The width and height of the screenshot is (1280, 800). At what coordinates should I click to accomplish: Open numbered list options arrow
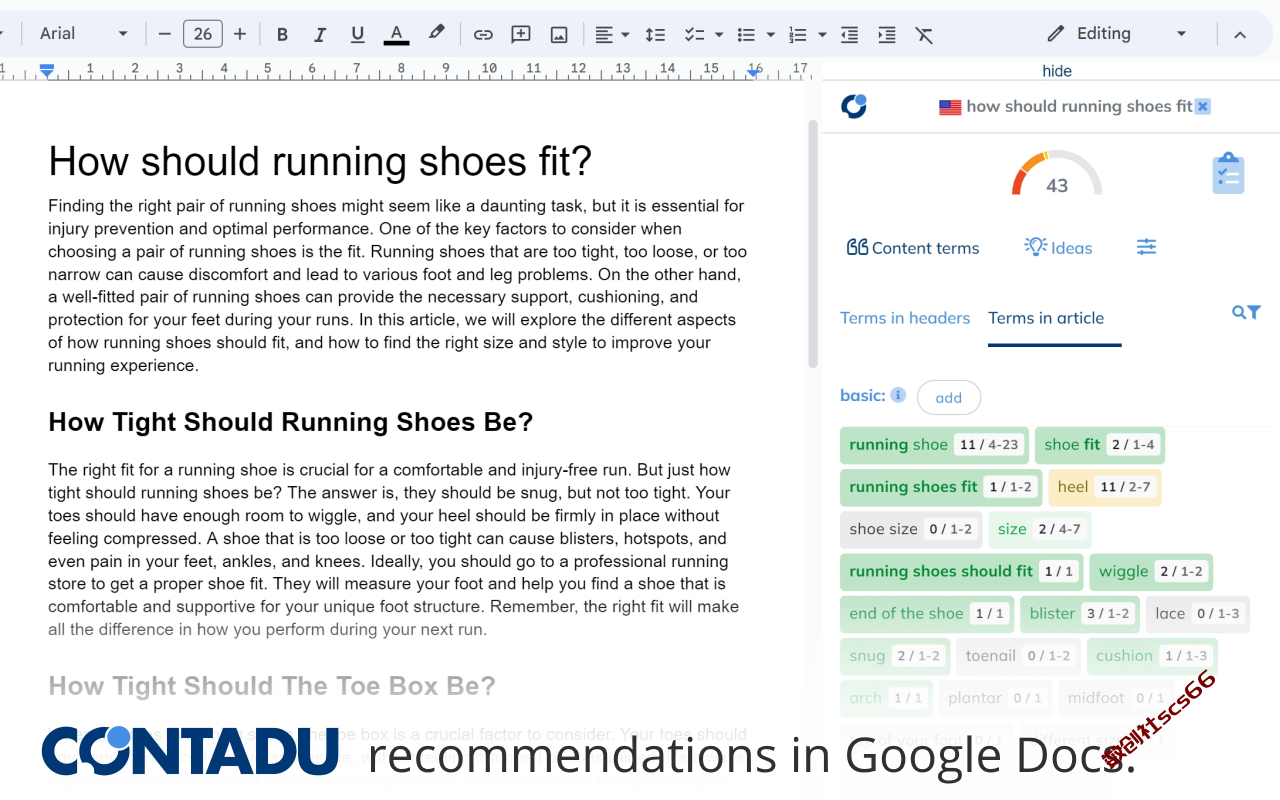[822, 35]
